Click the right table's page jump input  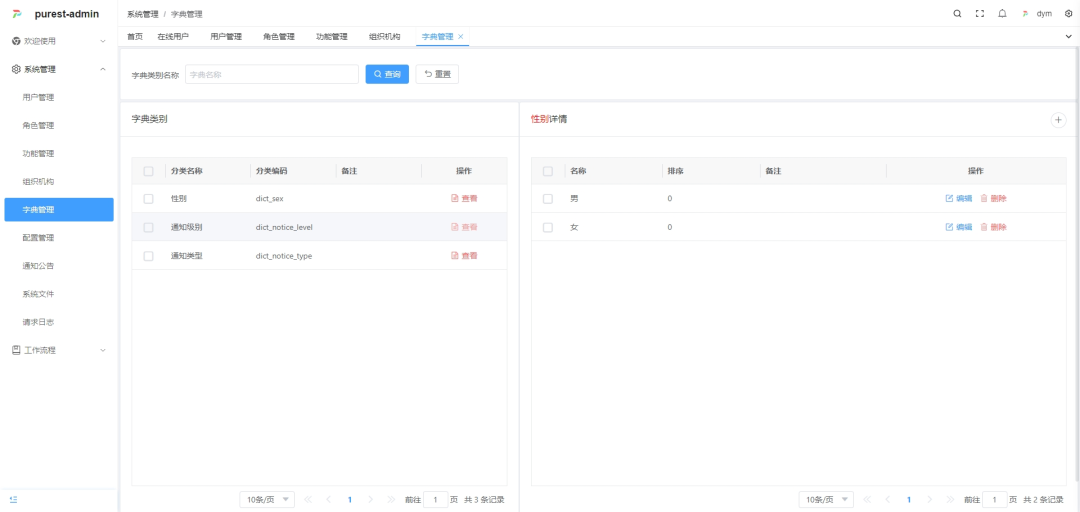(x=995, y=500)
